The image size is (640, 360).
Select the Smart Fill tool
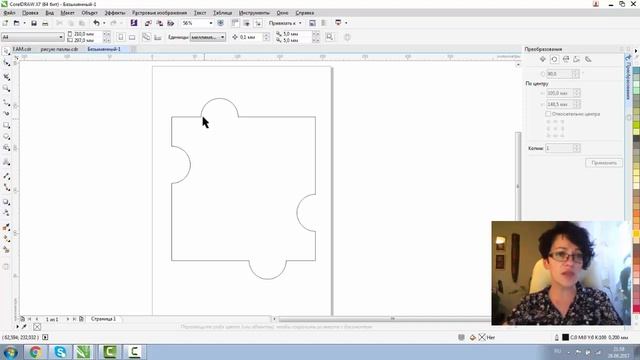click(7, 249)
